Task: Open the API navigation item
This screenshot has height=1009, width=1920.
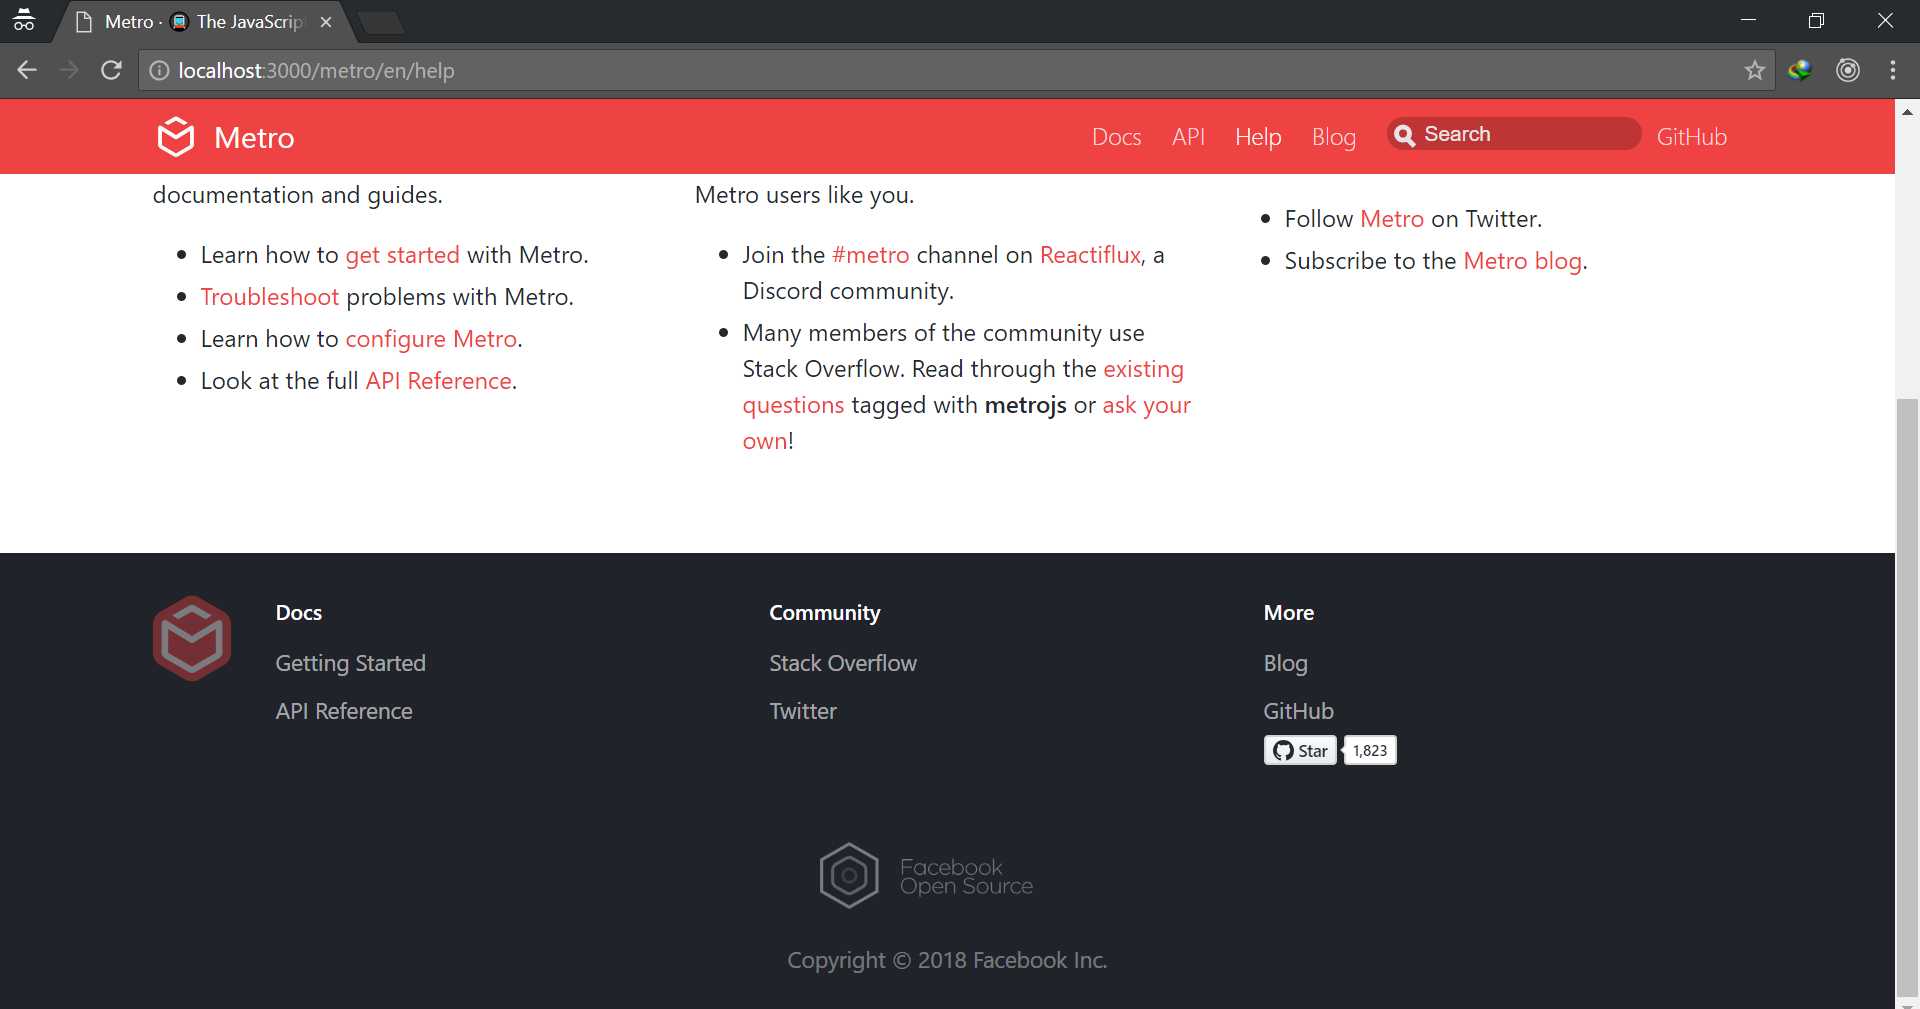Action: [x=1188, y=137]
